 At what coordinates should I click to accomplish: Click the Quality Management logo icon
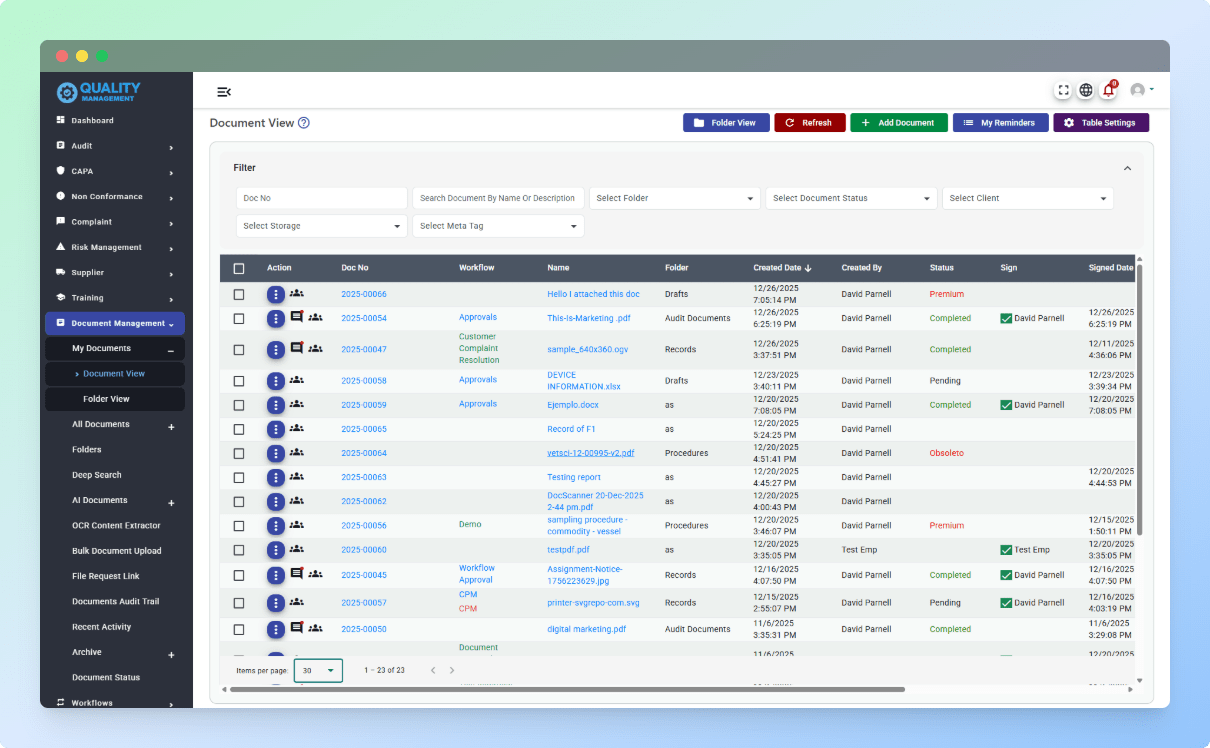[x=67, y=91]
